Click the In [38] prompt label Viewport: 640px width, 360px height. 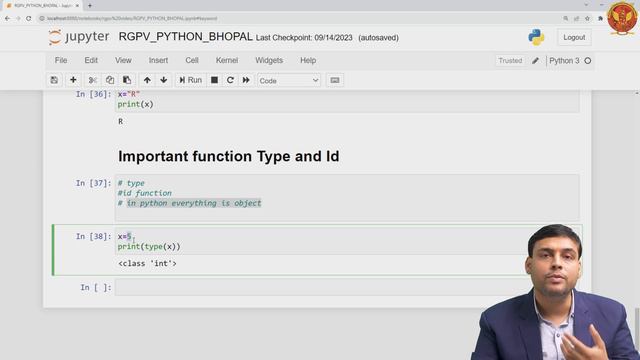[x=93, y=236]
